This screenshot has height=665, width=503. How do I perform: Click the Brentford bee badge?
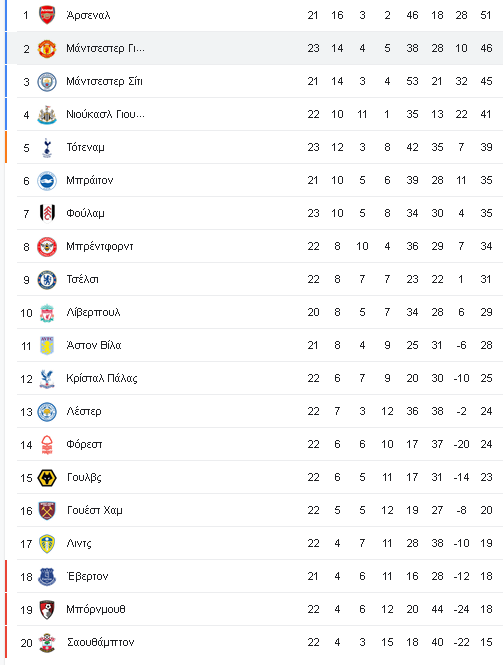point(47,246)
